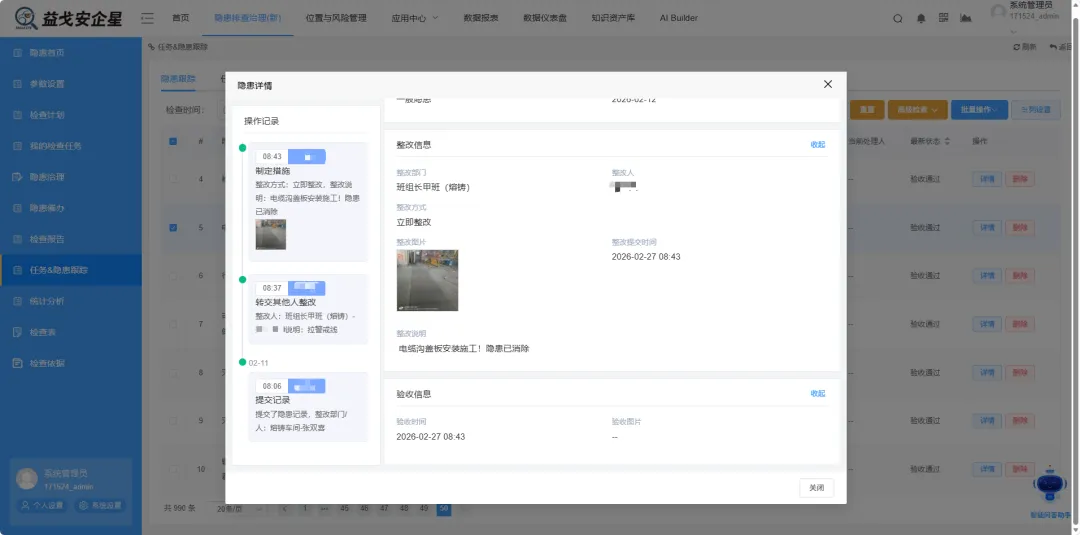Image resolution: width=1080 pixels, height=535 pixels.
Task: Click the 隐患治理 sidebar icon
Action: click(18, 177)
